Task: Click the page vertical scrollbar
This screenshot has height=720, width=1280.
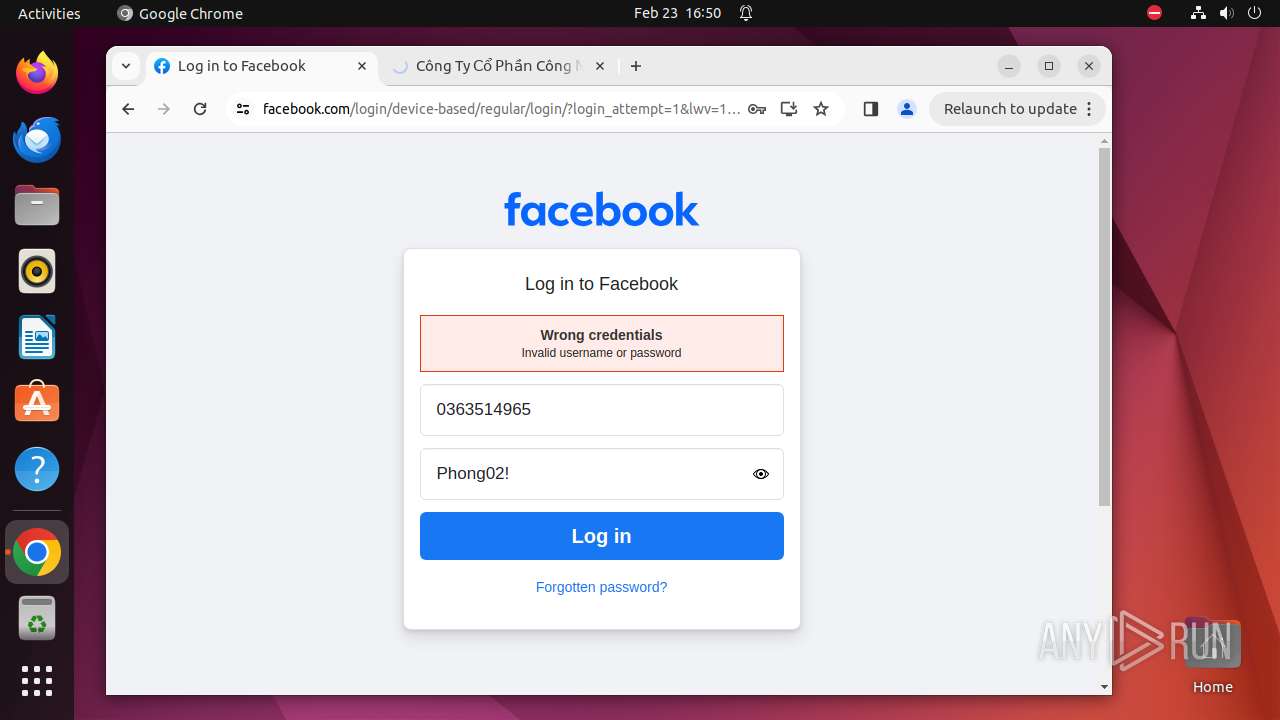Action: click(x=1104, y=327)
